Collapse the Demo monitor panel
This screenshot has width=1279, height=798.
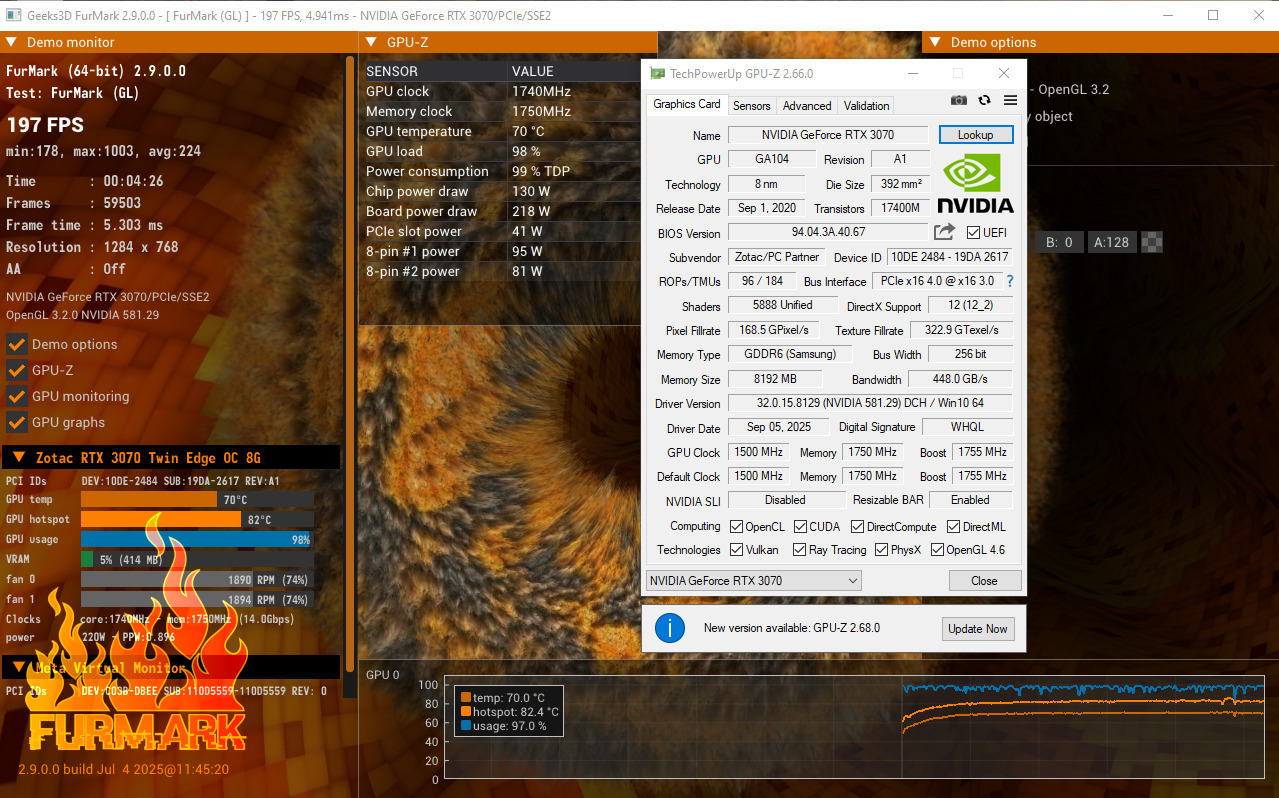pyautogui.click(x=12, y=42)
